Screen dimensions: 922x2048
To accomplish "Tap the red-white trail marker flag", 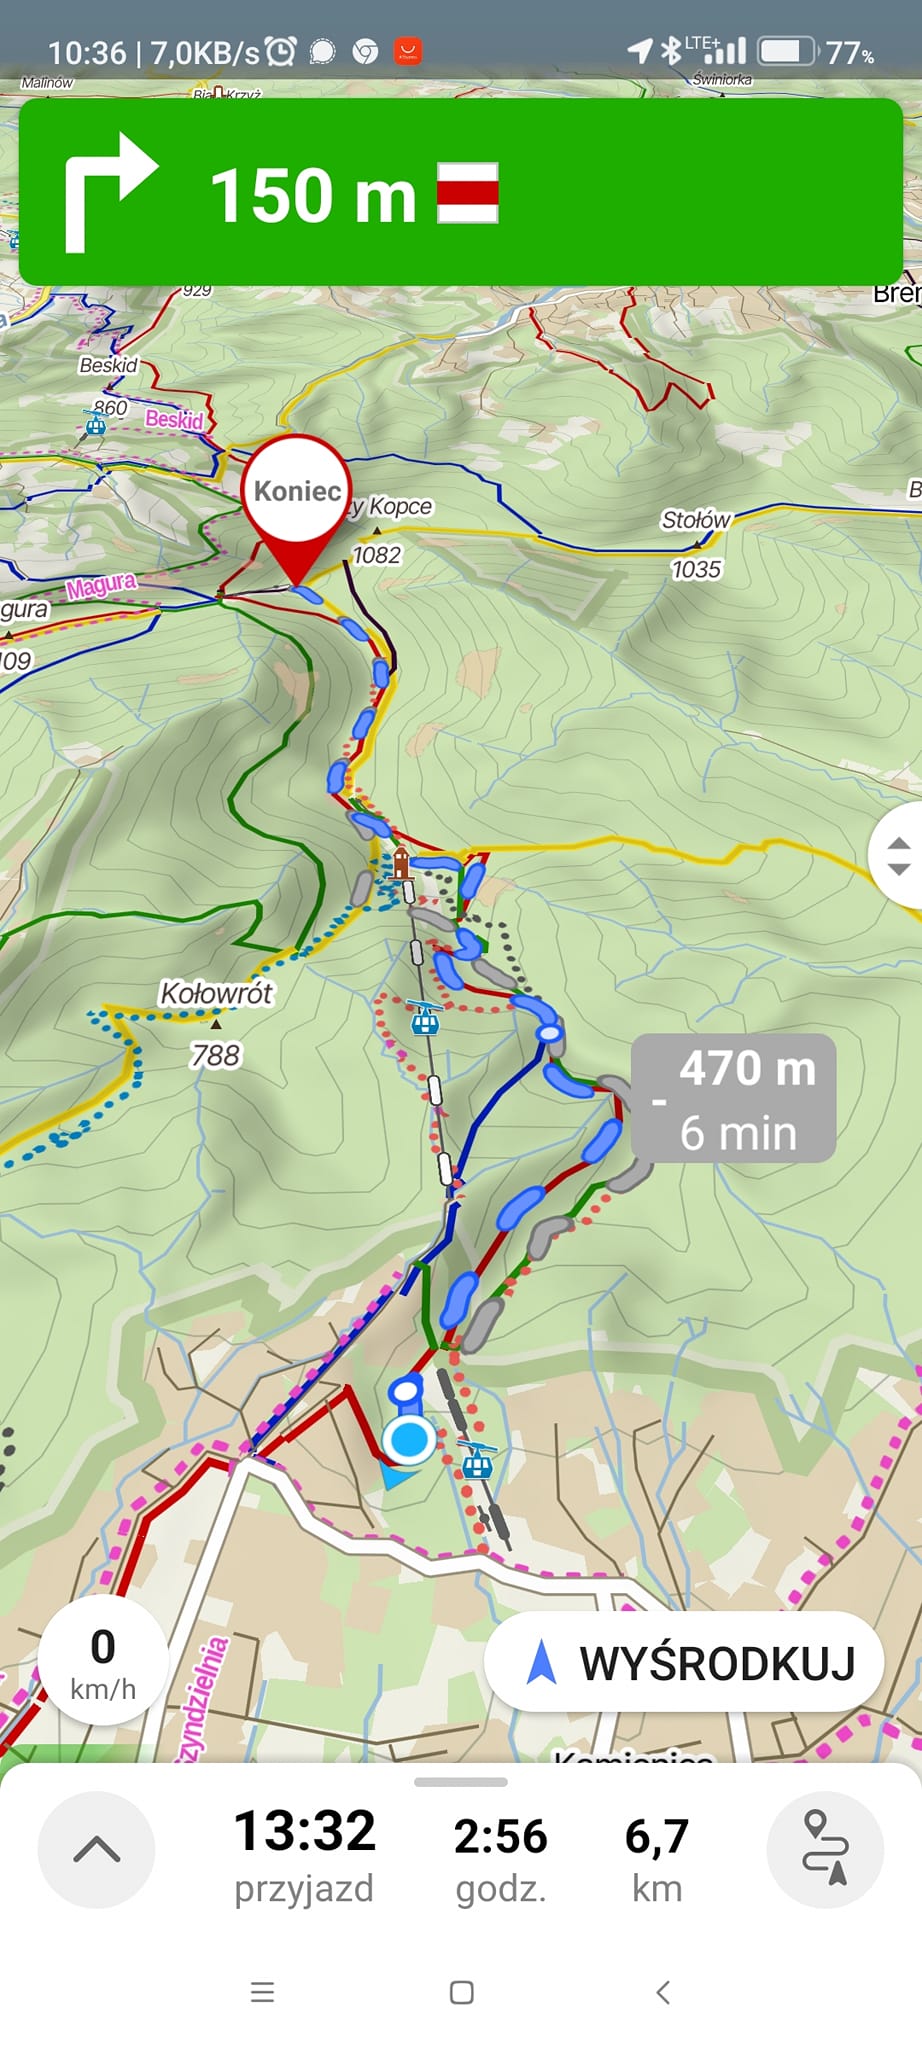I will pos(468,192).
